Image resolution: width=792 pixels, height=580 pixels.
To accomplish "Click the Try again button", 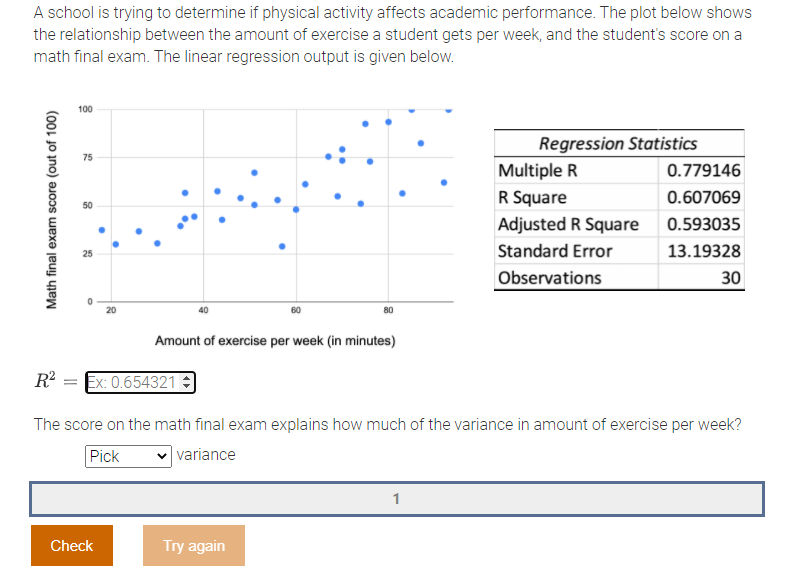I will tap(194, 546).
